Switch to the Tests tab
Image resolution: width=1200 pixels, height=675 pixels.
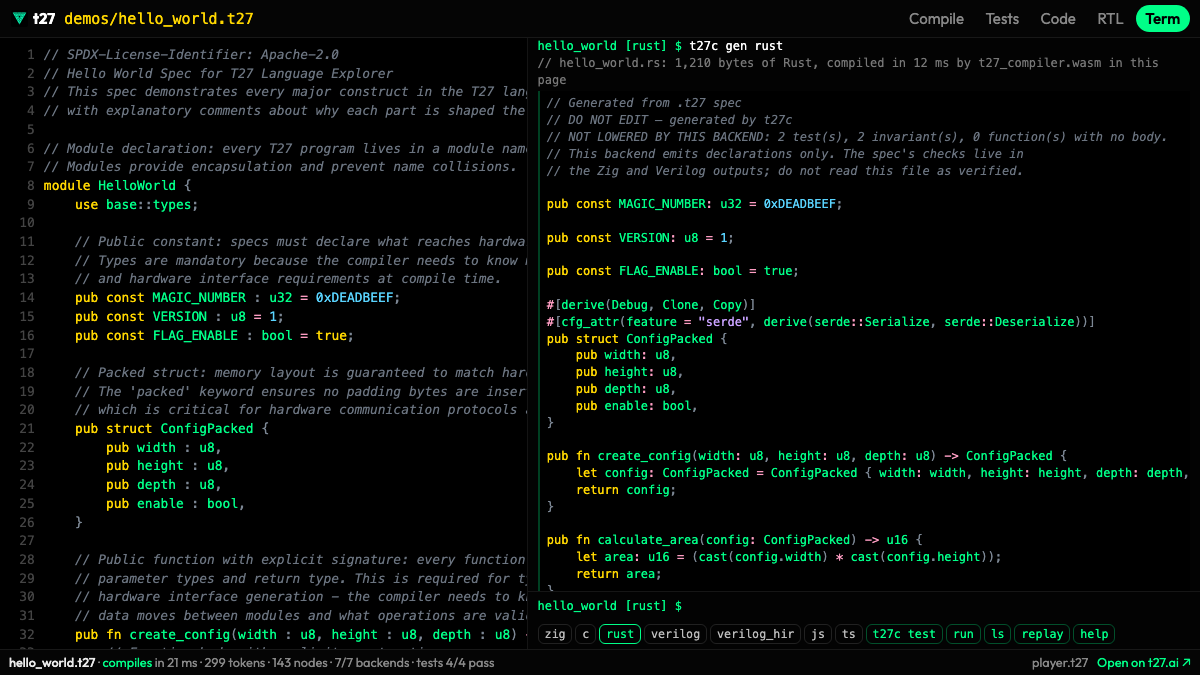(1002, 19)
